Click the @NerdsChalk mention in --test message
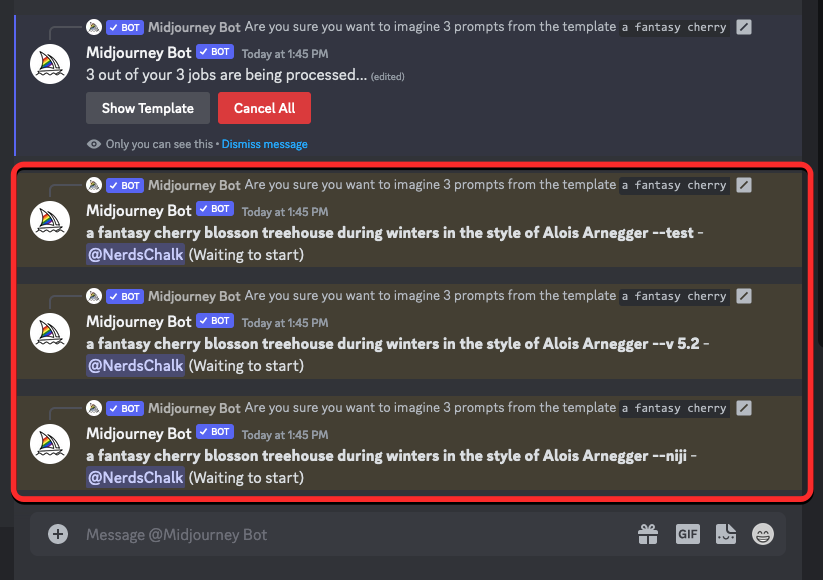This screenshot has height=580, width=823. [135, 254]
